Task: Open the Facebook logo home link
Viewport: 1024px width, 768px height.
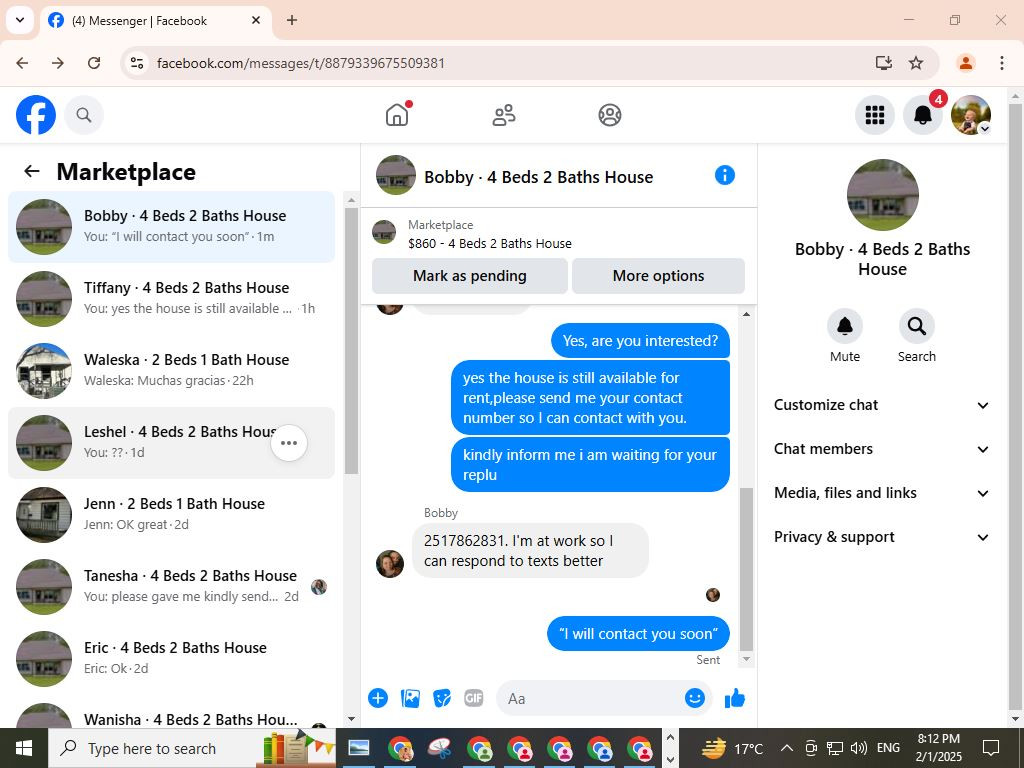Action: 36,115
